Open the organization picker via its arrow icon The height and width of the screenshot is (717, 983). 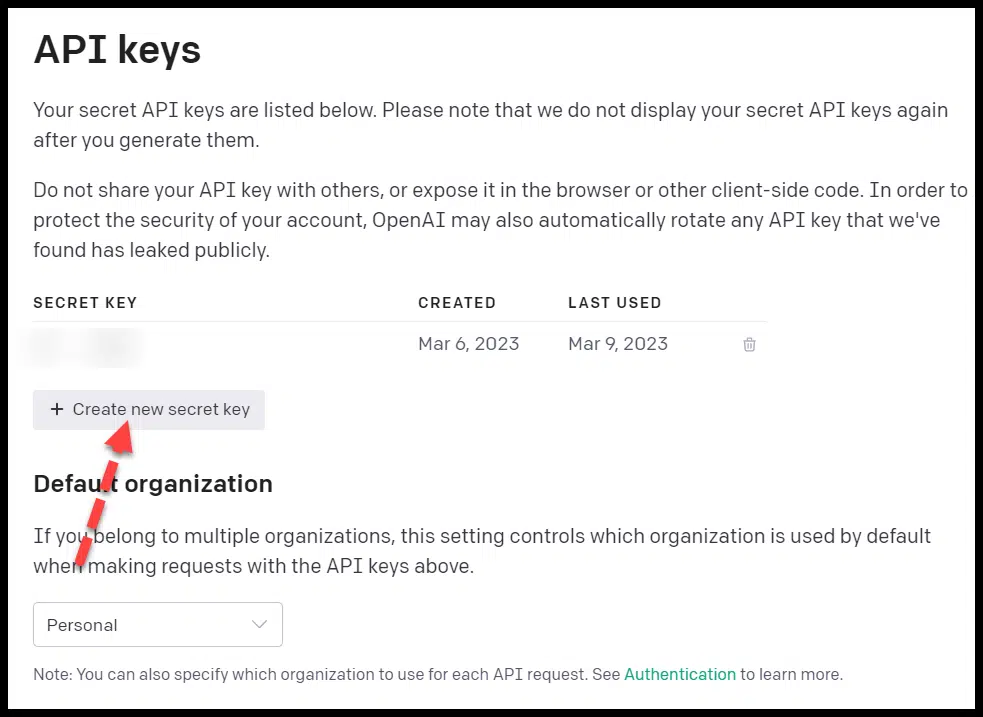pyautogui.click(x=259, y=624)
